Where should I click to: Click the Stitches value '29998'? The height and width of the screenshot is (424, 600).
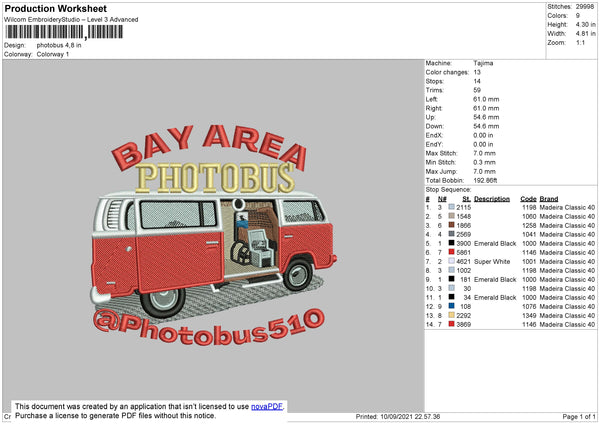click(585, 7)
